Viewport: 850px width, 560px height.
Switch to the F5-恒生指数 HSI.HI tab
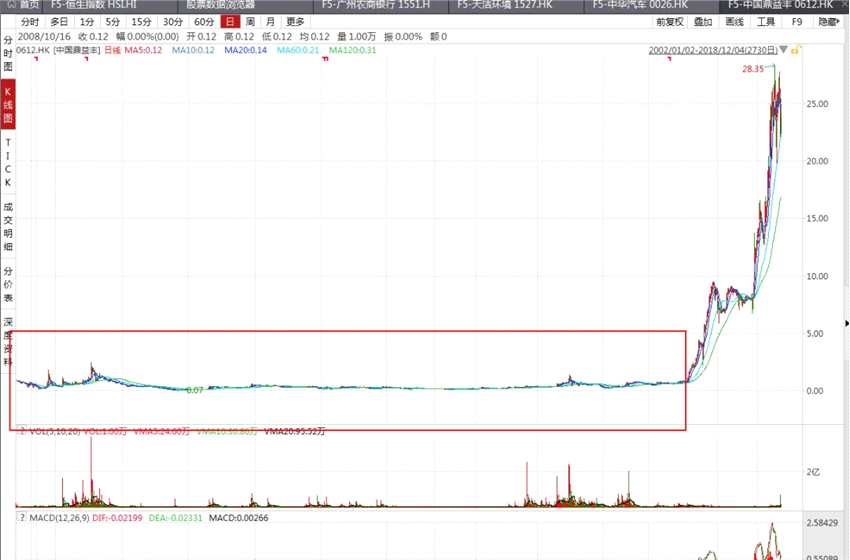(110, 5)
